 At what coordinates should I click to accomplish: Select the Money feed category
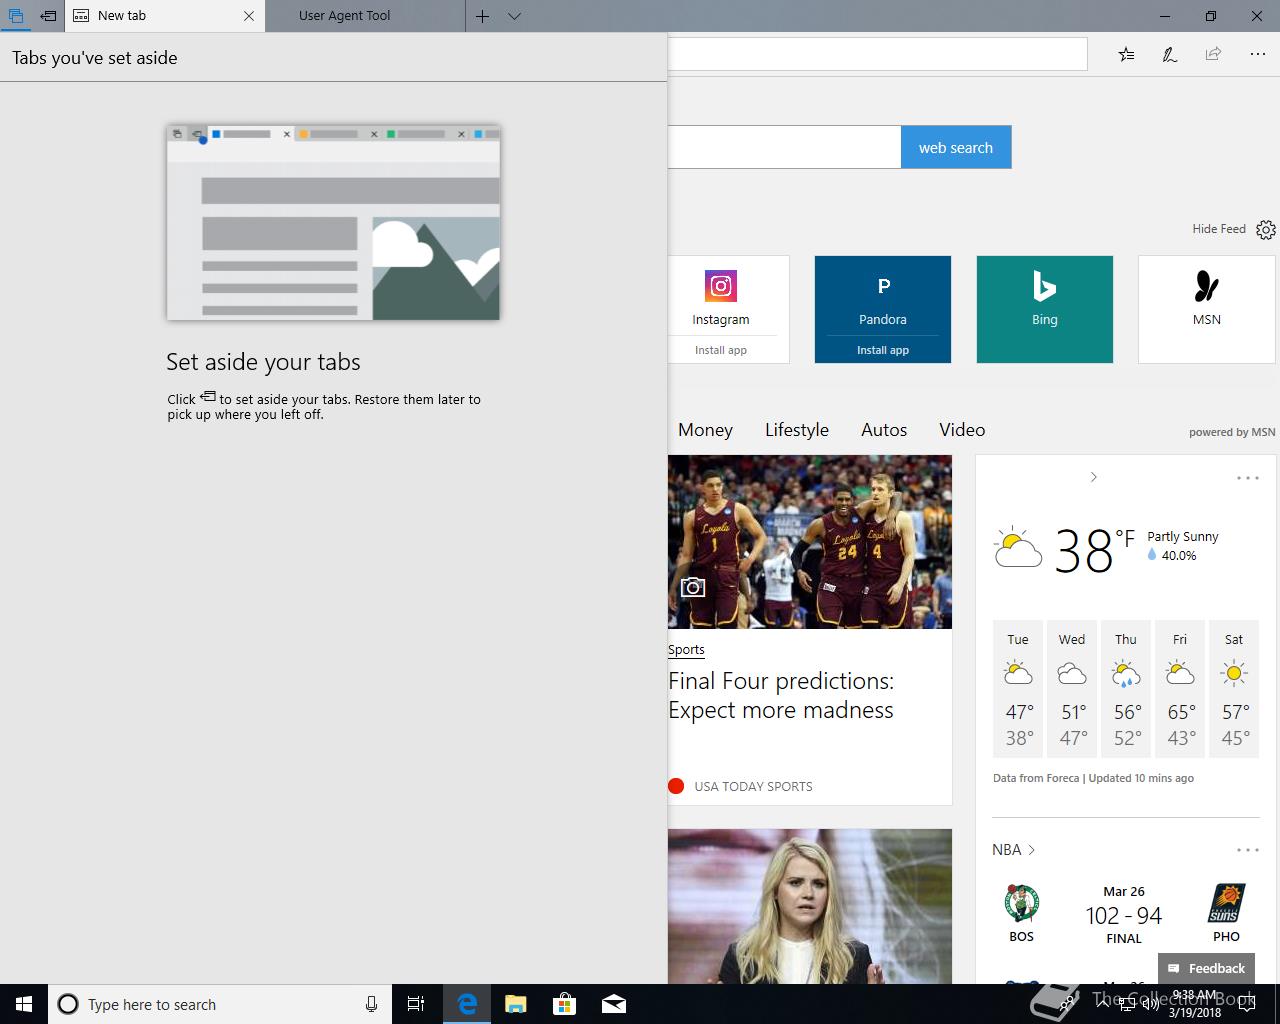[x=705, y=430]
